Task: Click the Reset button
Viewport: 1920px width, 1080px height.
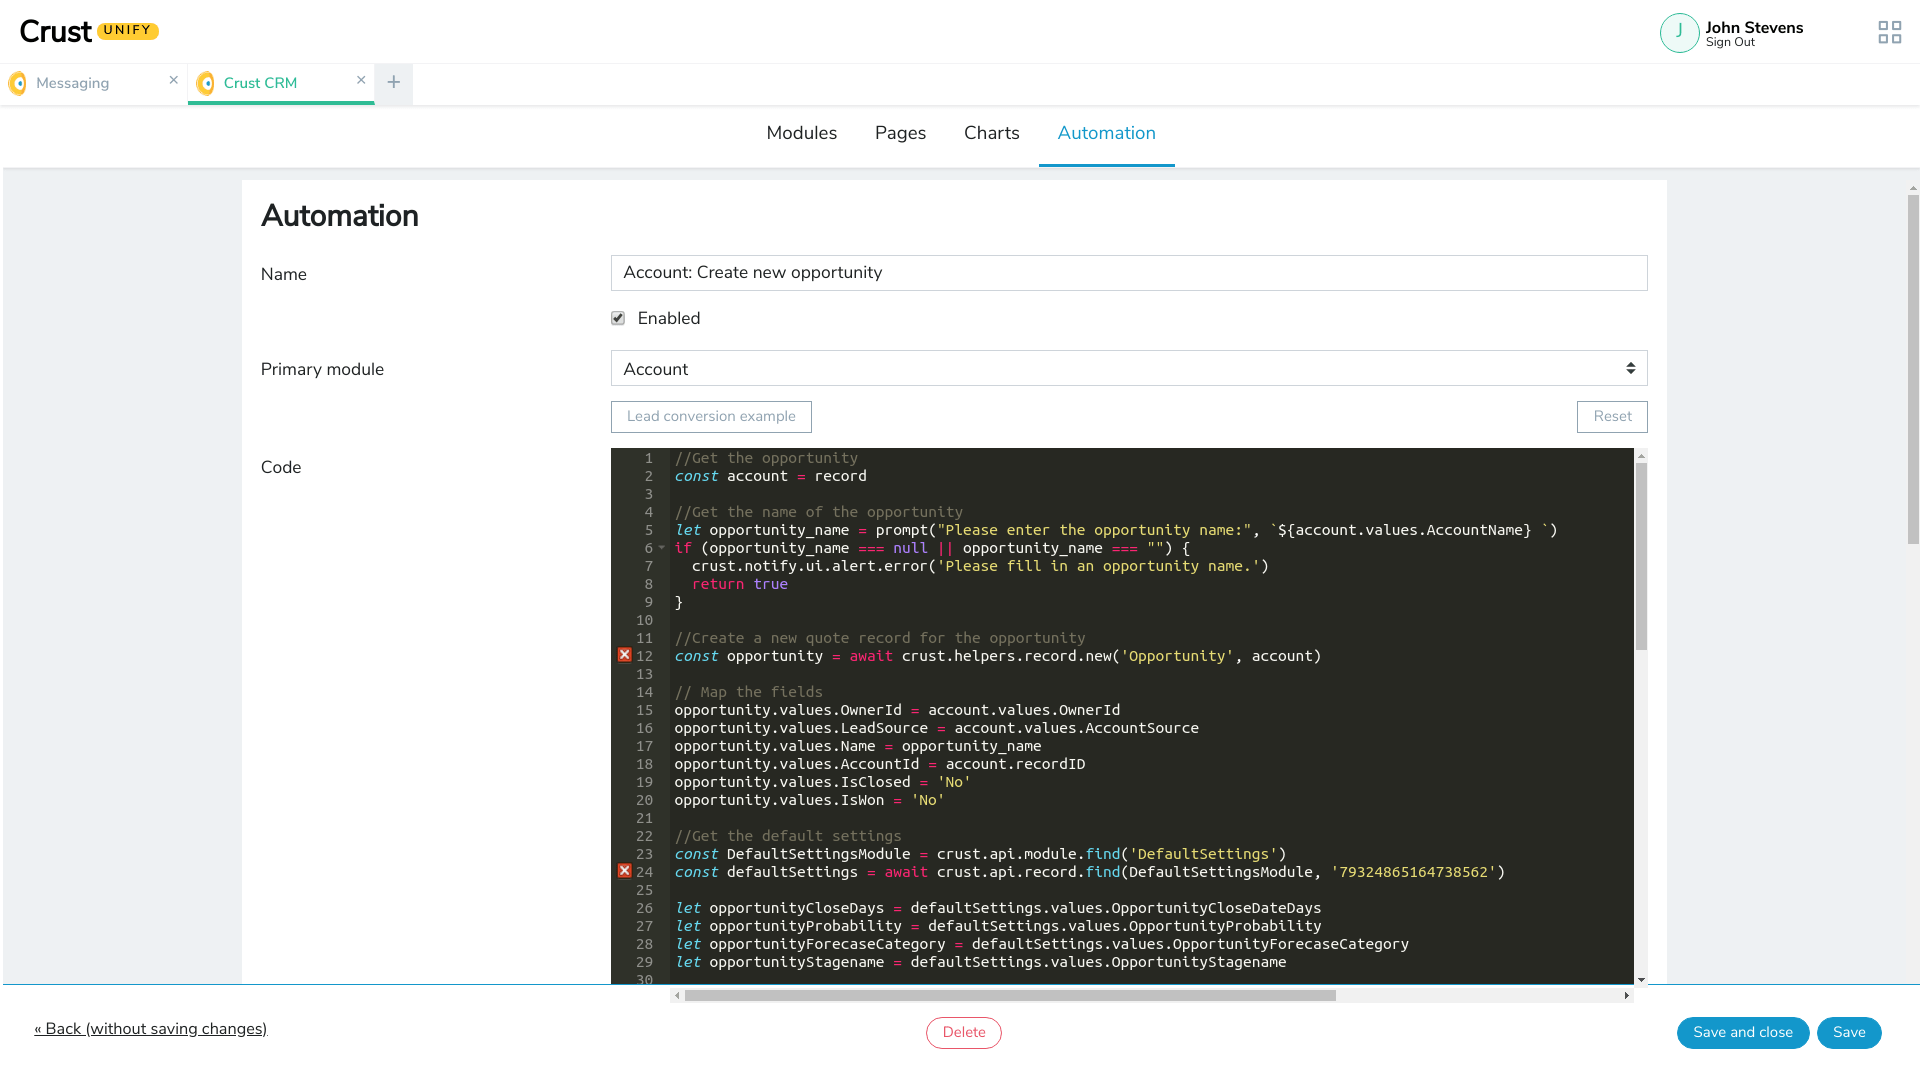Action: pyautogui.click(x=1612, y=416)
